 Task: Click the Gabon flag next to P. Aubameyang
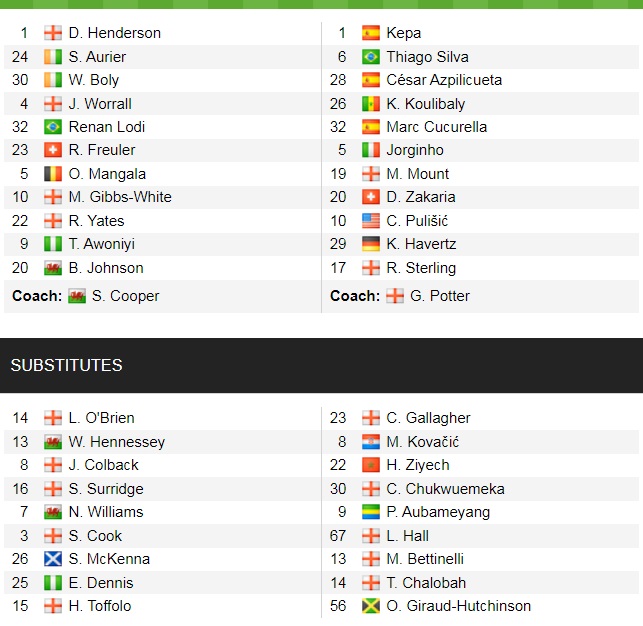[x=371, y=512]
